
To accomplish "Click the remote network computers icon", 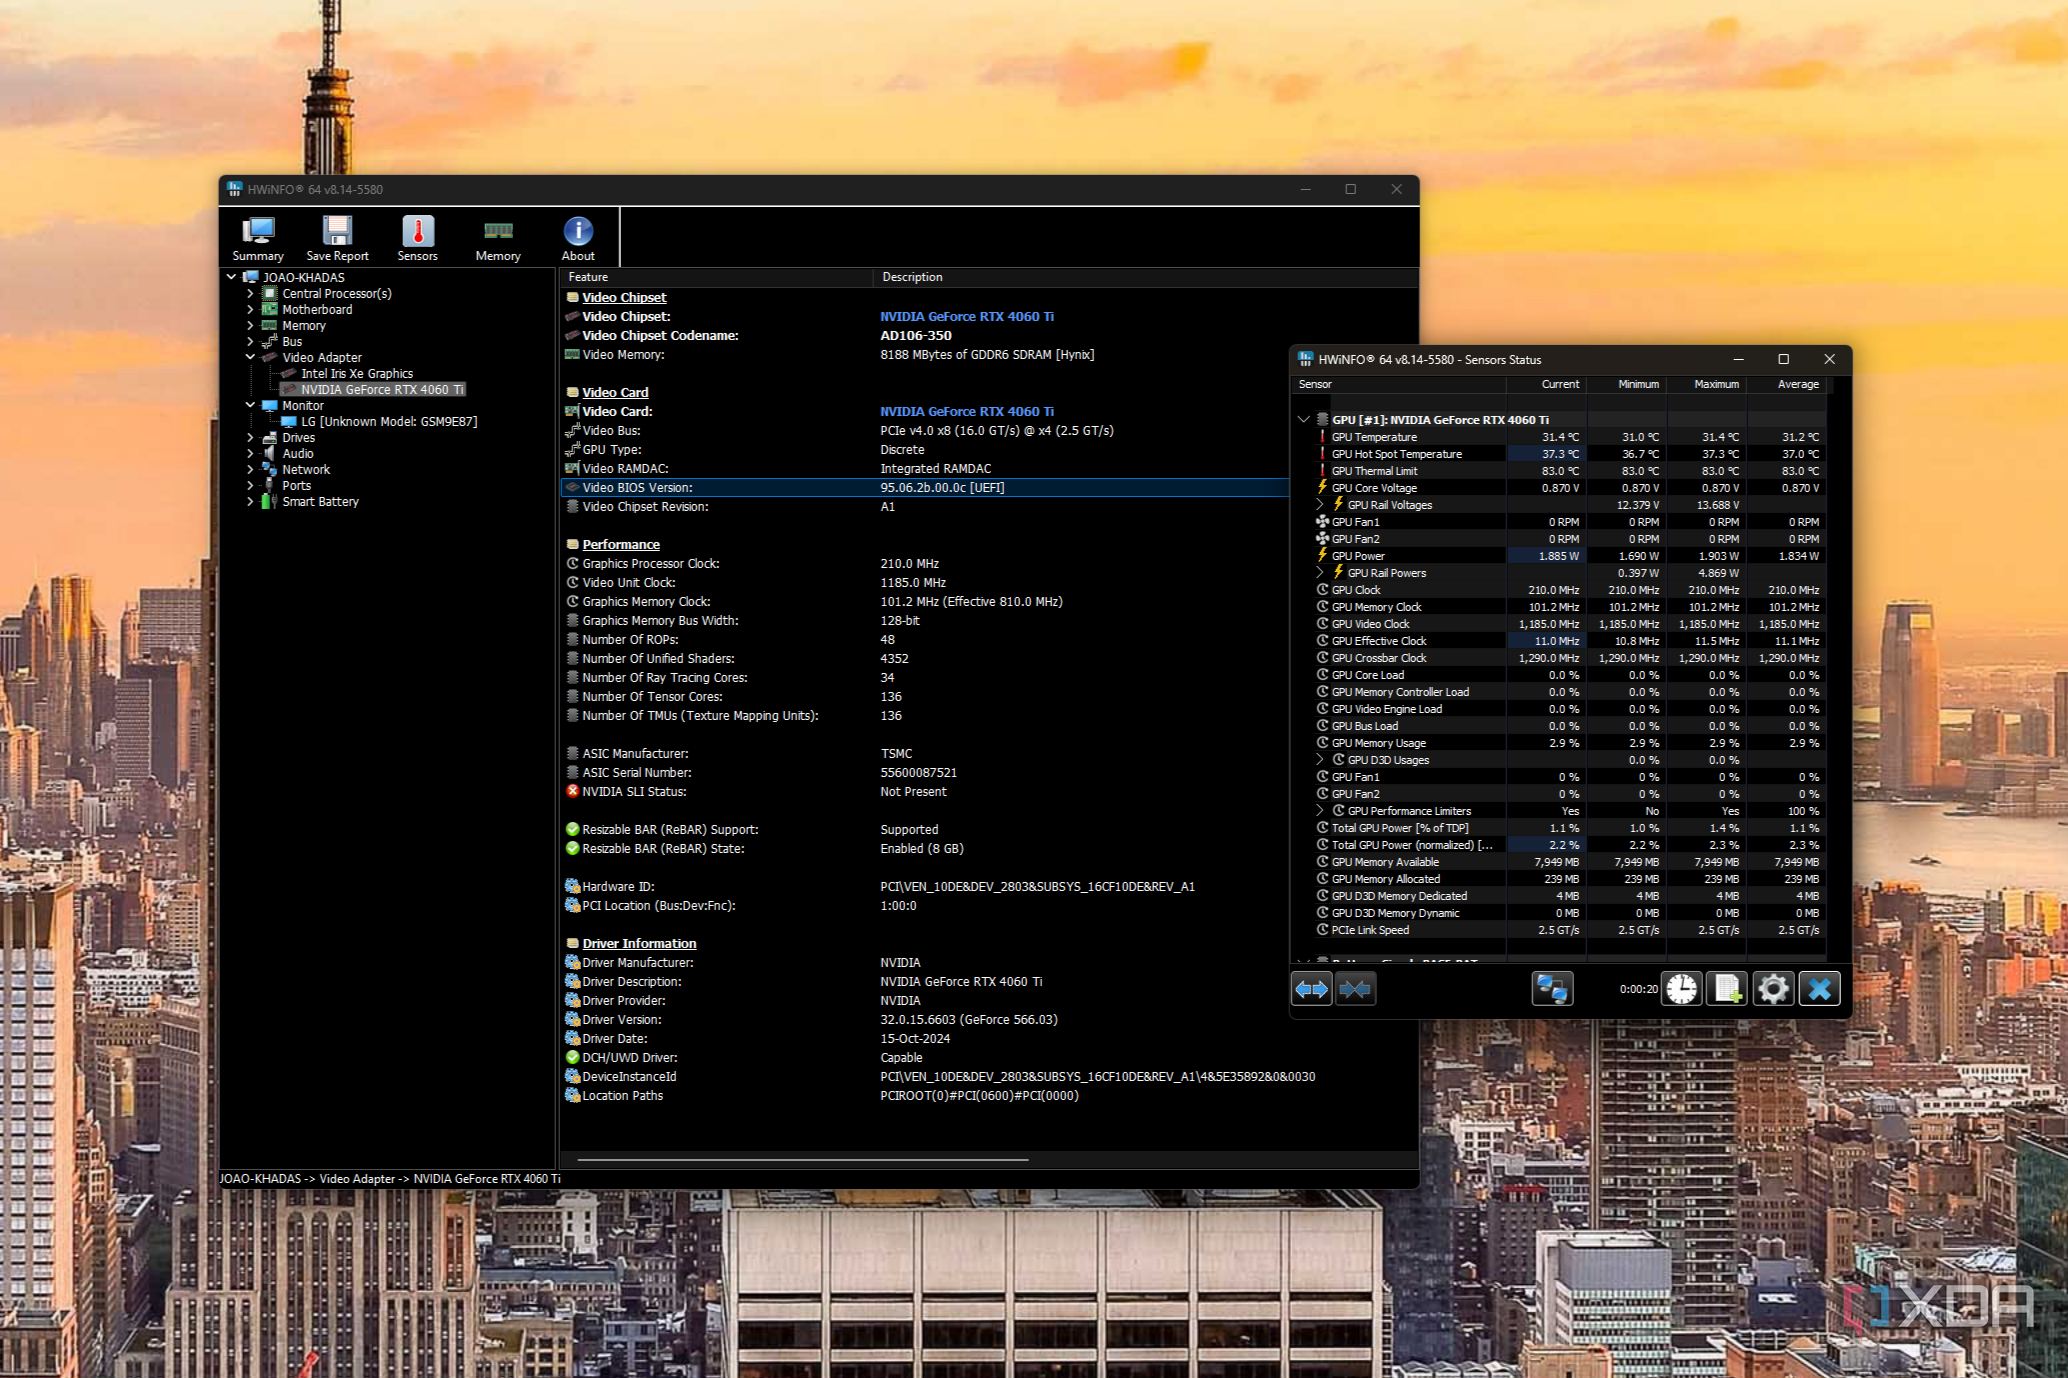I will 1552,989.
